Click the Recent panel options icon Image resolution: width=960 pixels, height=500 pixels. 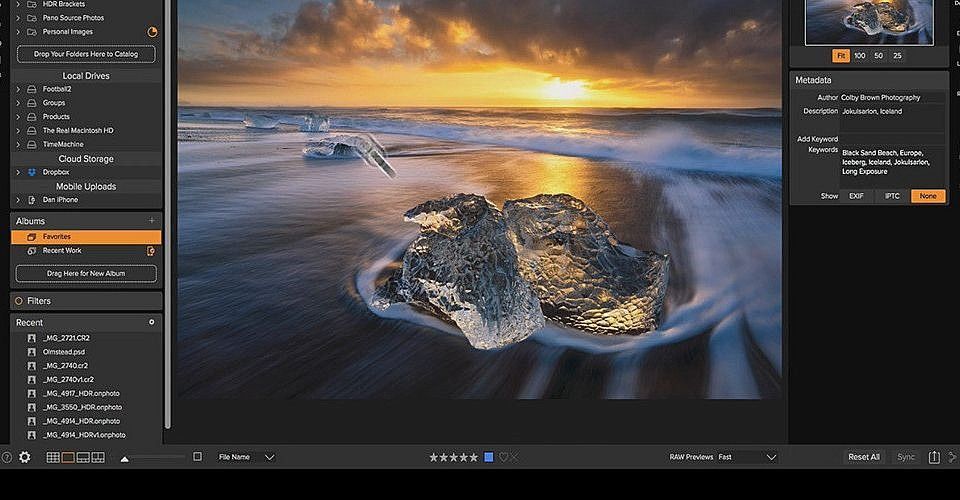tap(152, 322)
